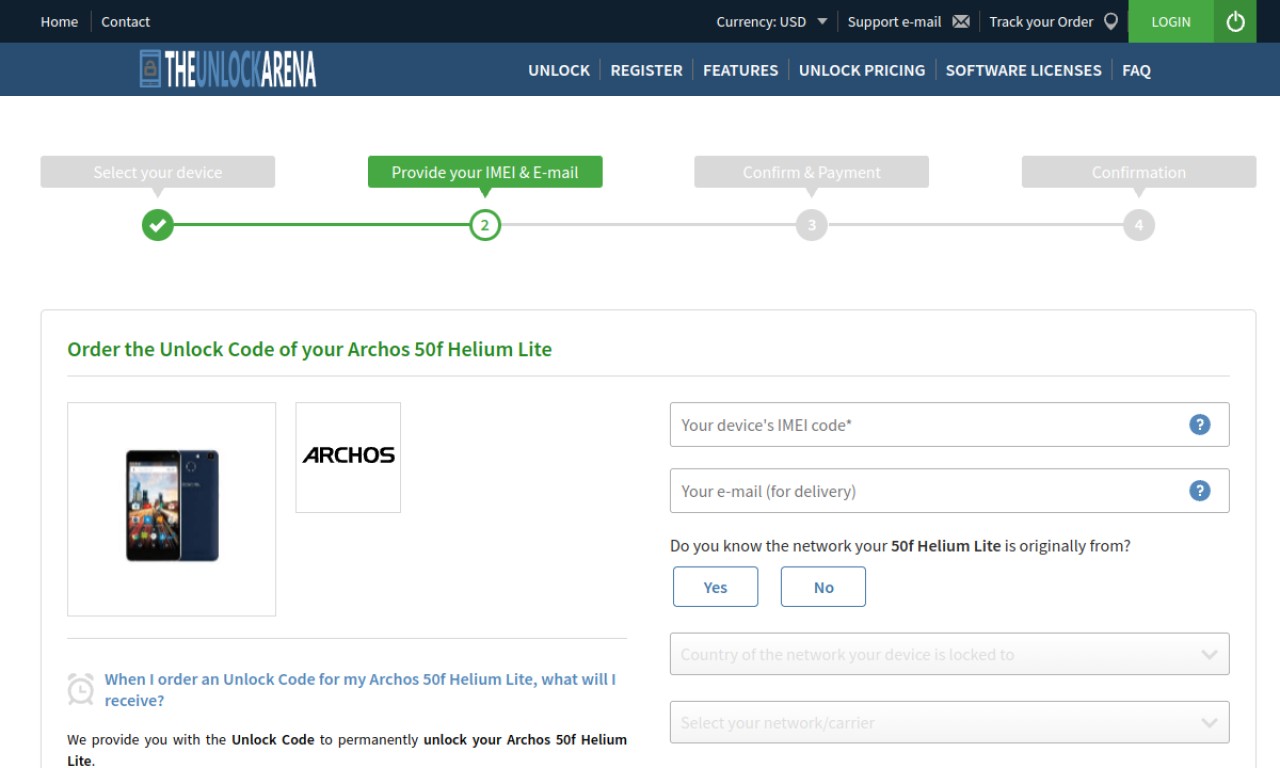This screenshot has height=768, width=1280.
Task: Click the Support e-mail link text
Action: pos(894,21)
